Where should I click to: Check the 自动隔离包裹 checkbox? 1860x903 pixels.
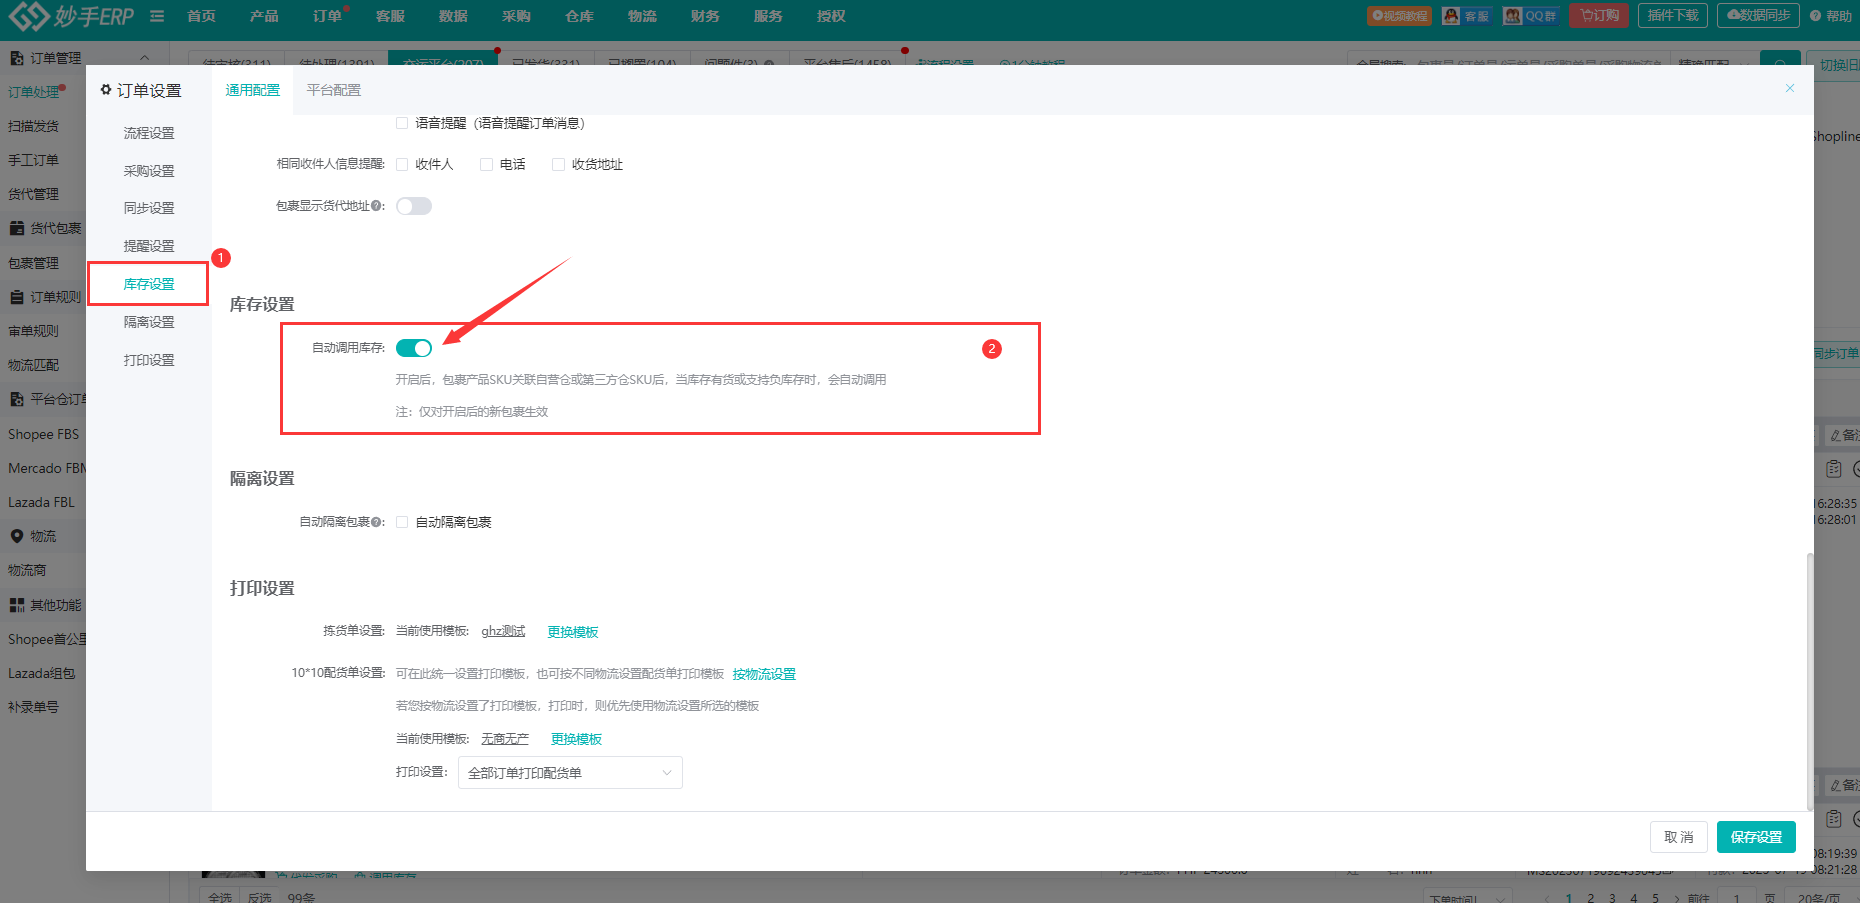pos(402,522)
